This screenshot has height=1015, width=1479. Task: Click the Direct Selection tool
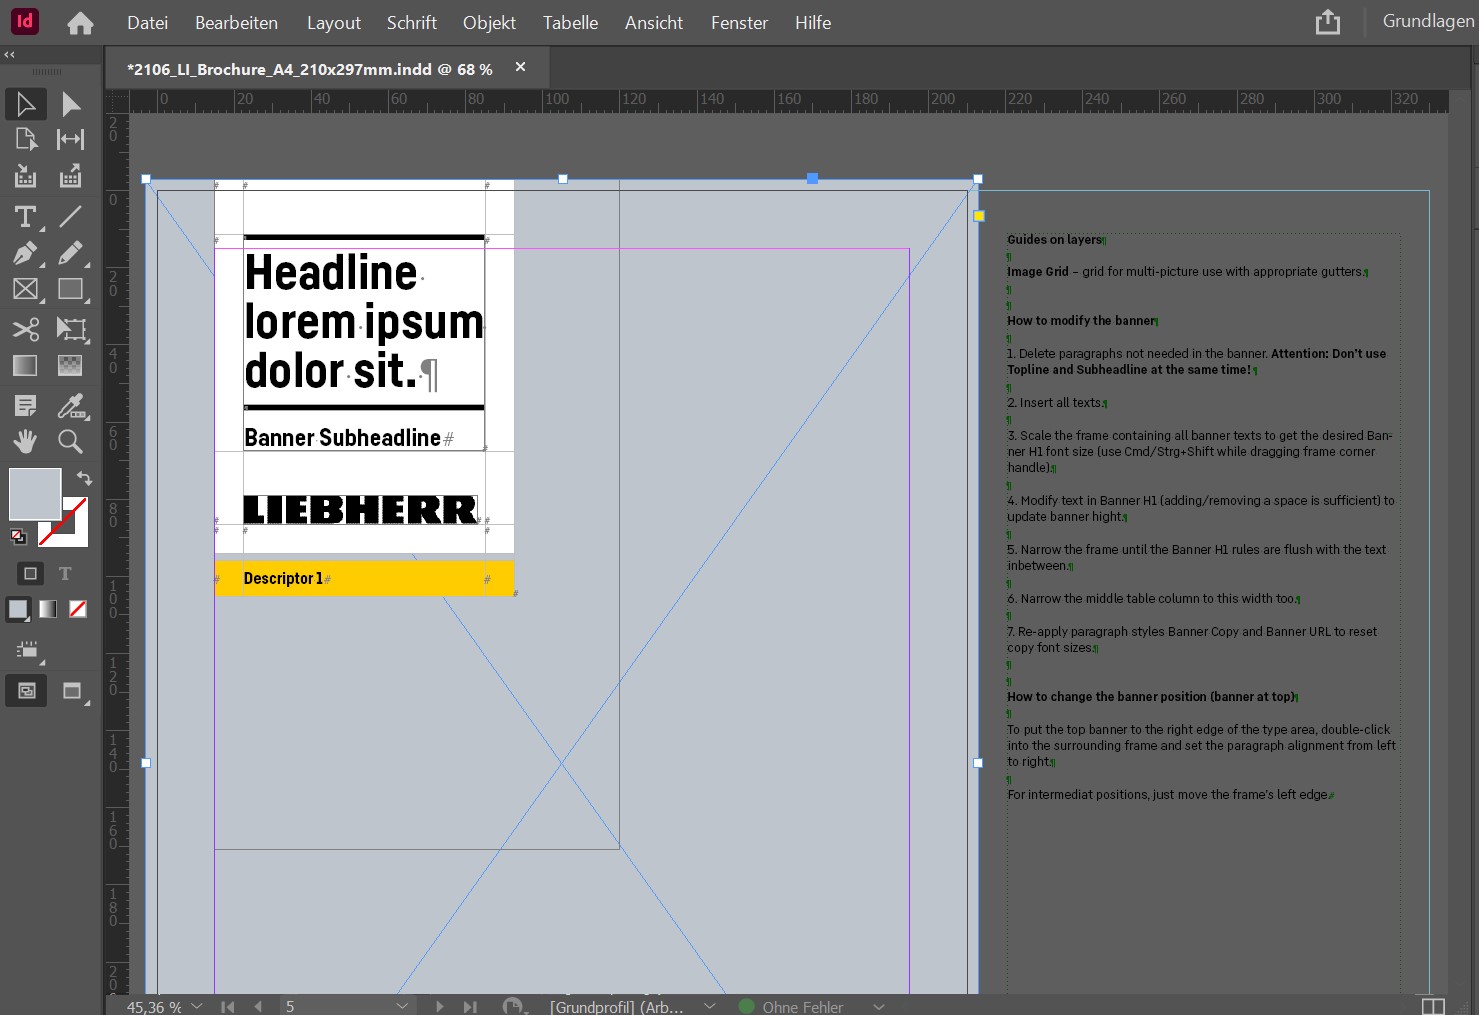[70, 104]
